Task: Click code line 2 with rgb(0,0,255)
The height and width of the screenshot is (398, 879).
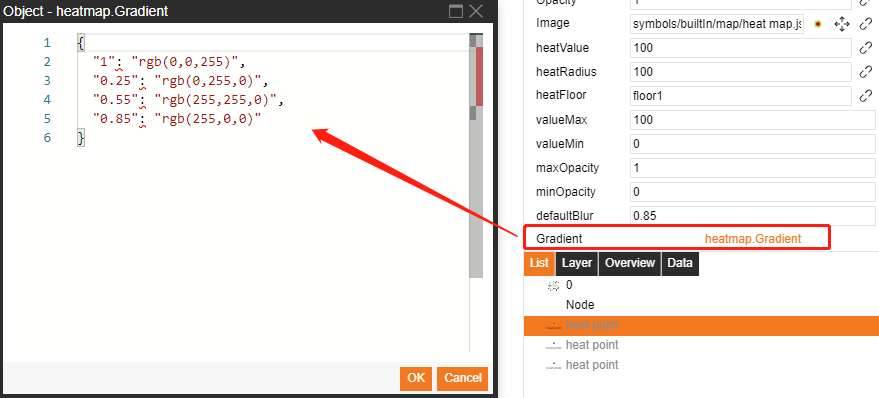Action: (170, 62)
